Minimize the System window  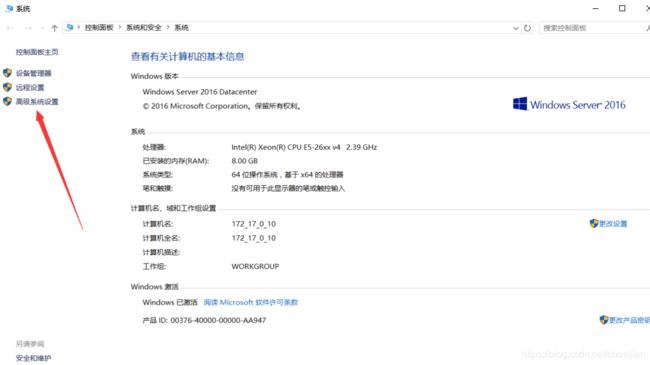(596, 8)
